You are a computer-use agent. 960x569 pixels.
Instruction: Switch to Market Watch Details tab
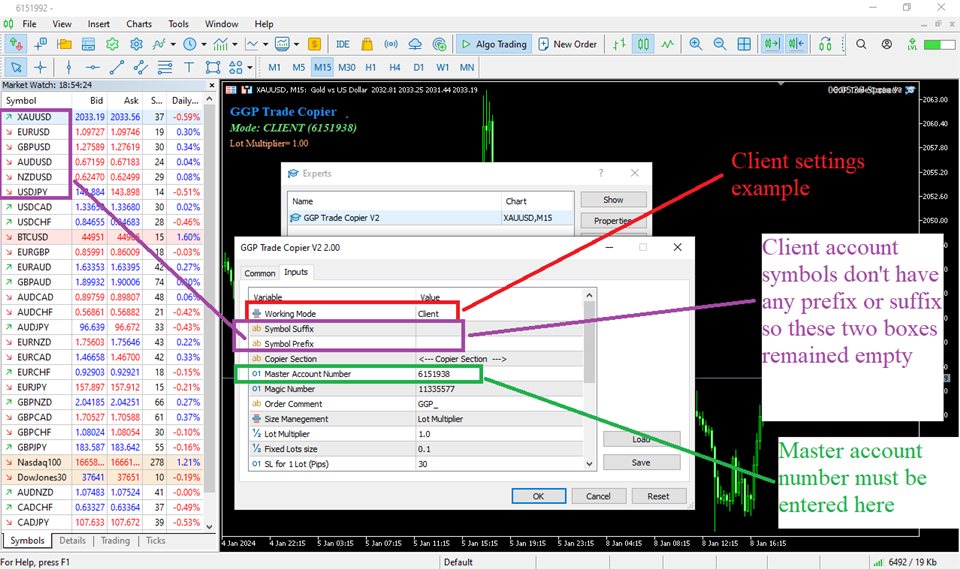pos(72,540)
